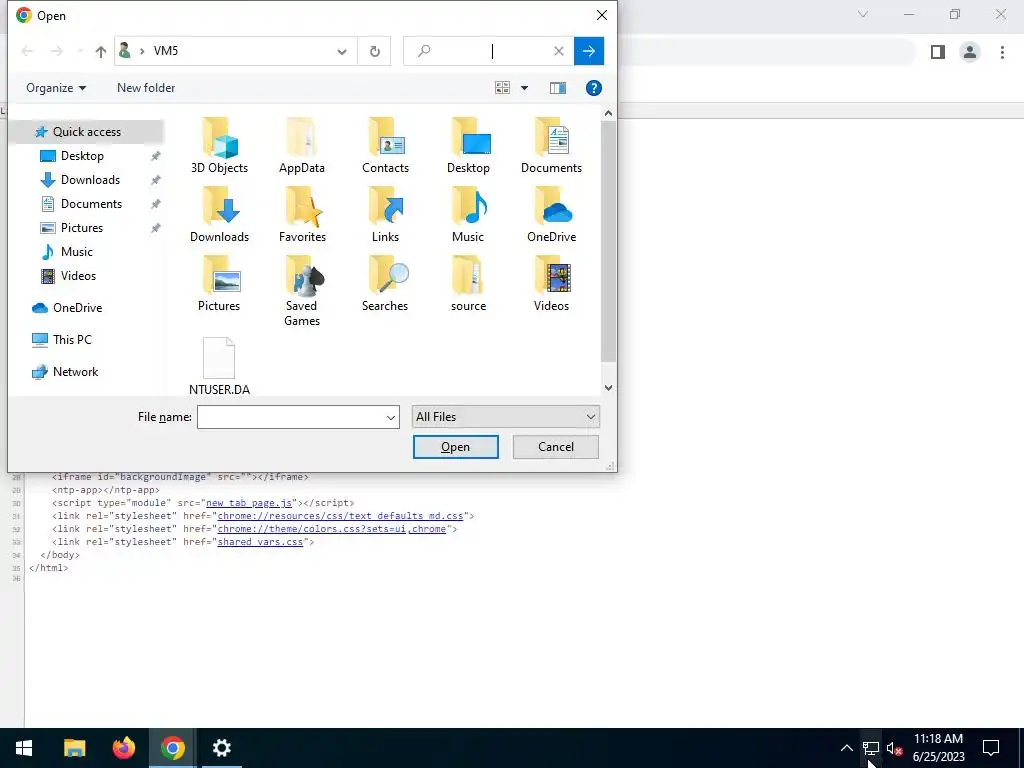Toggle the preview pane button
The image size is (1024, 768).
click(x=558, y=88)
